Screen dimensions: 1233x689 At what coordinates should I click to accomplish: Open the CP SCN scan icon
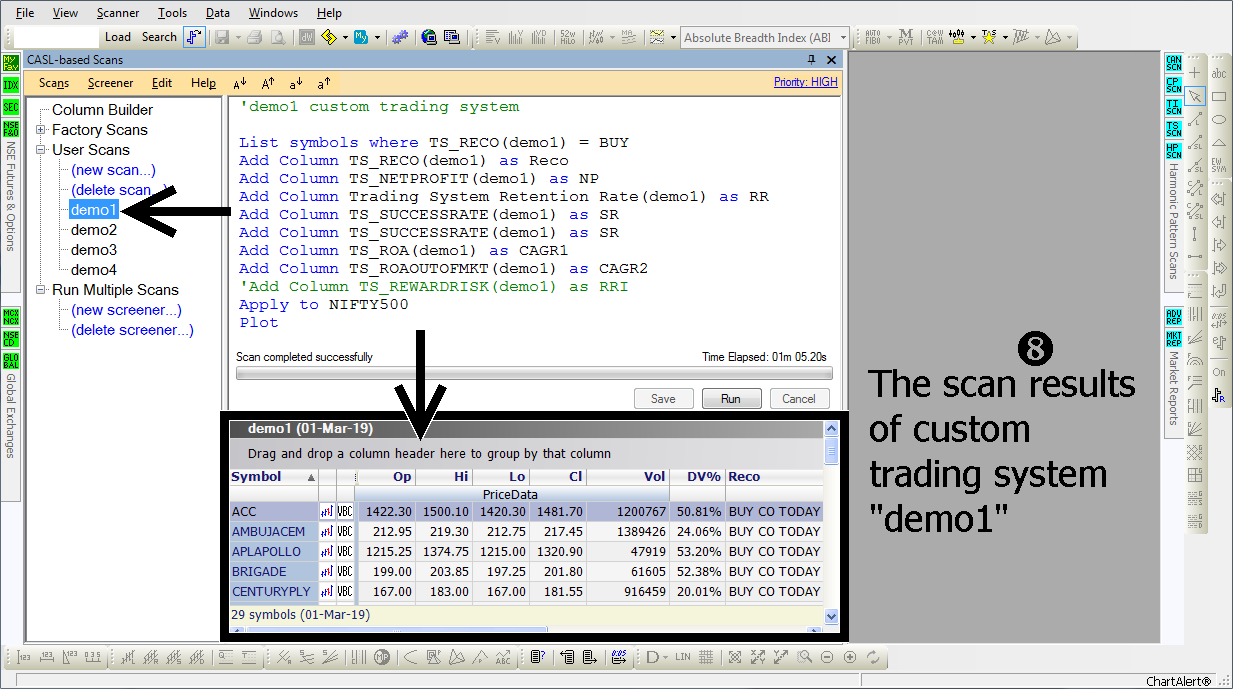1173,84
